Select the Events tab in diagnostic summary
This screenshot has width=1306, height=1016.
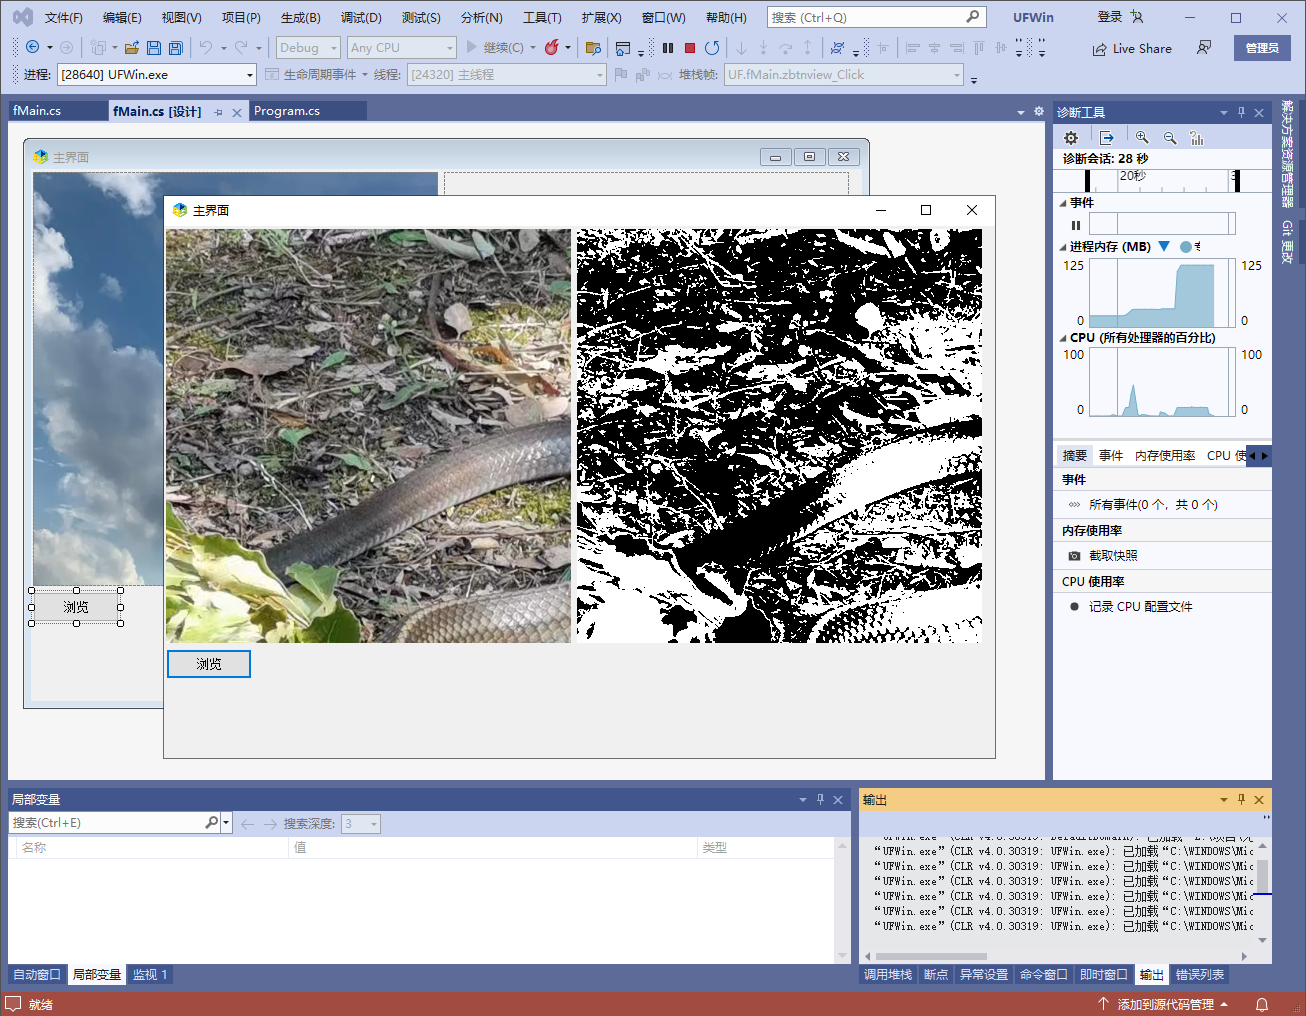tap(1111, 456)
